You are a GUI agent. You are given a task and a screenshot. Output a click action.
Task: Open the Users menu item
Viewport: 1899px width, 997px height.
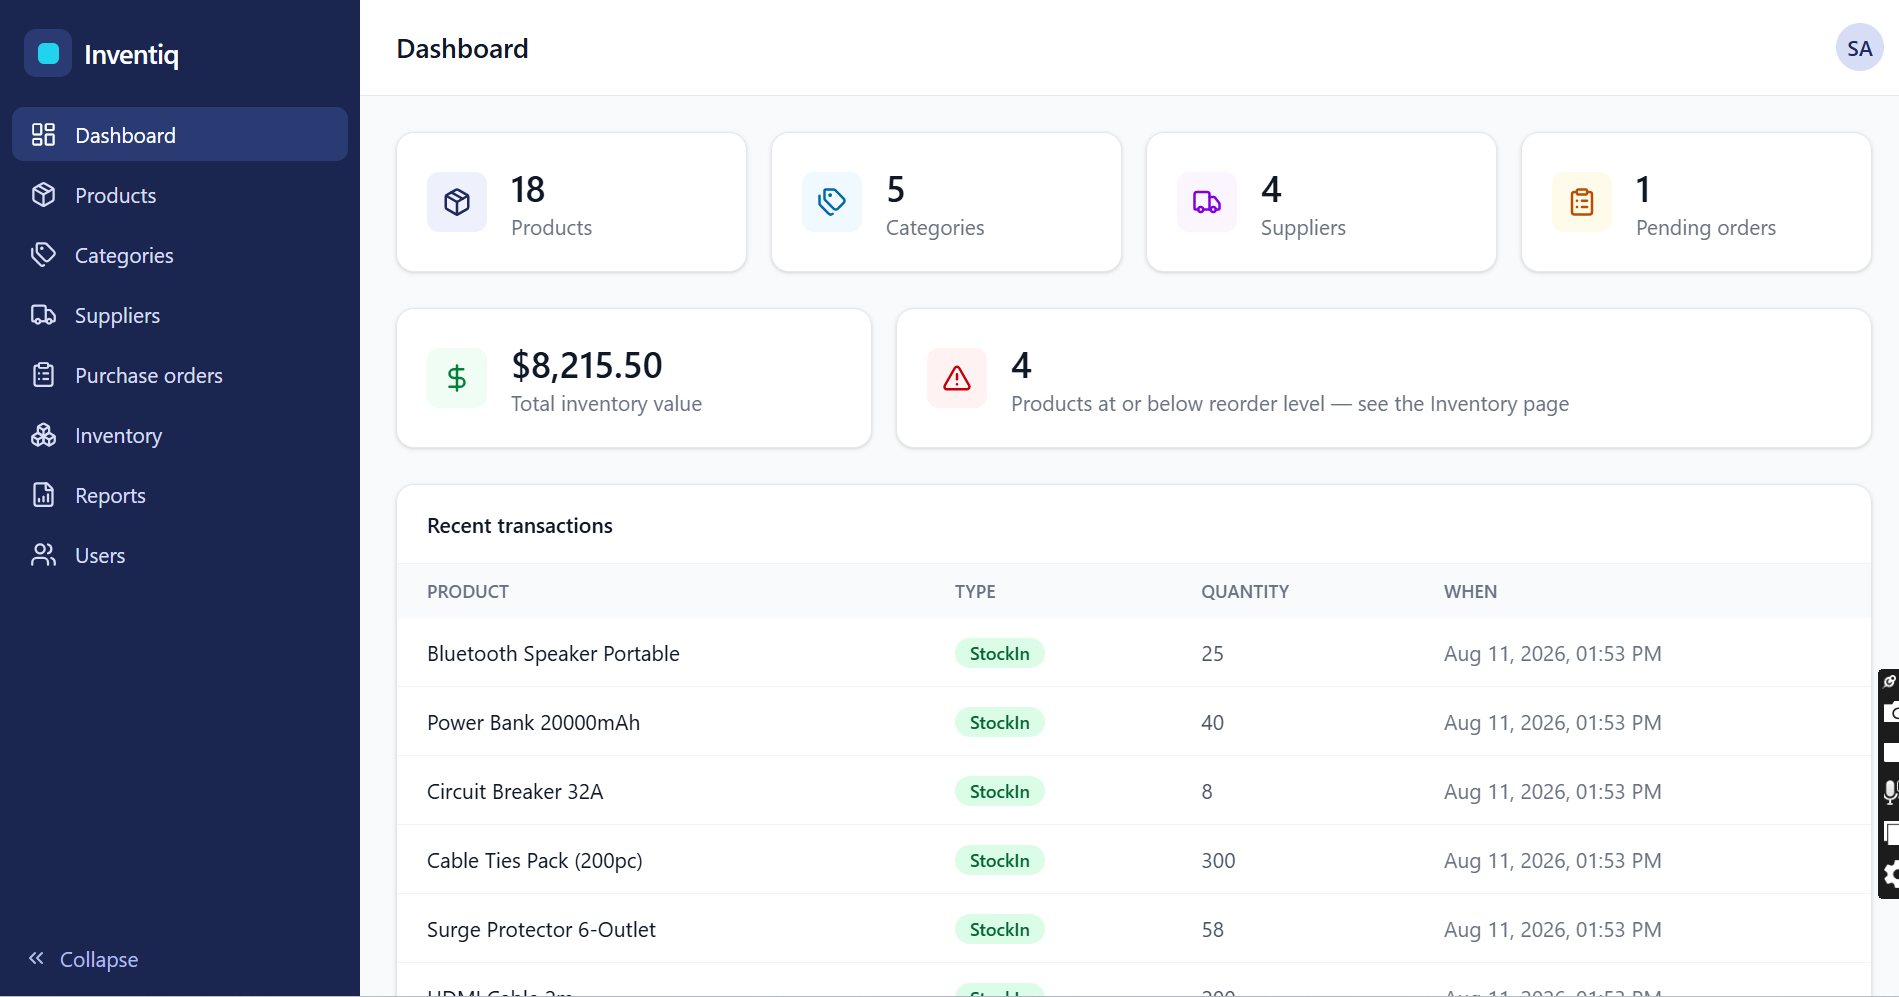coord(180,555)
